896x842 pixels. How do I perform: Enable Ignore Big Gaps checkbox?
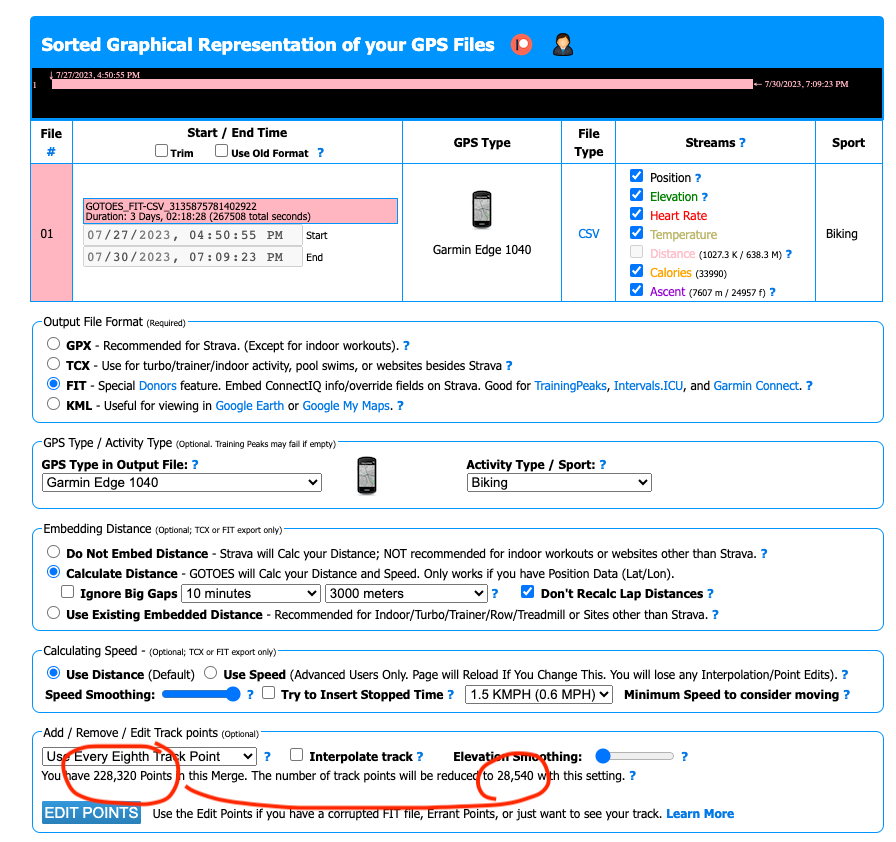[68, 592]
